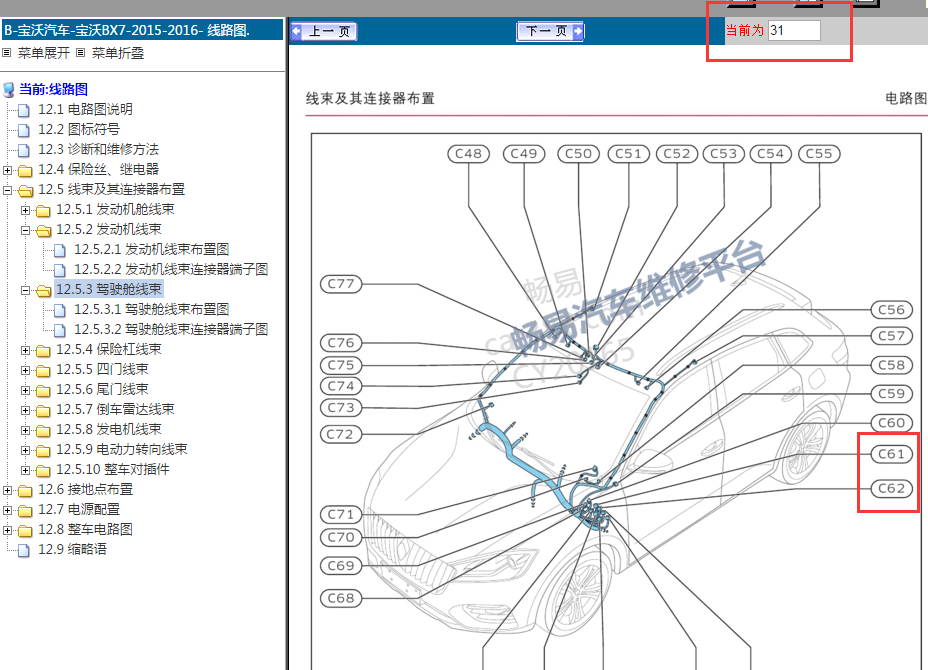Click page icon beside 12.5.2.2 端子图
The image size is (928, 670).
click(x=59, y=270)
